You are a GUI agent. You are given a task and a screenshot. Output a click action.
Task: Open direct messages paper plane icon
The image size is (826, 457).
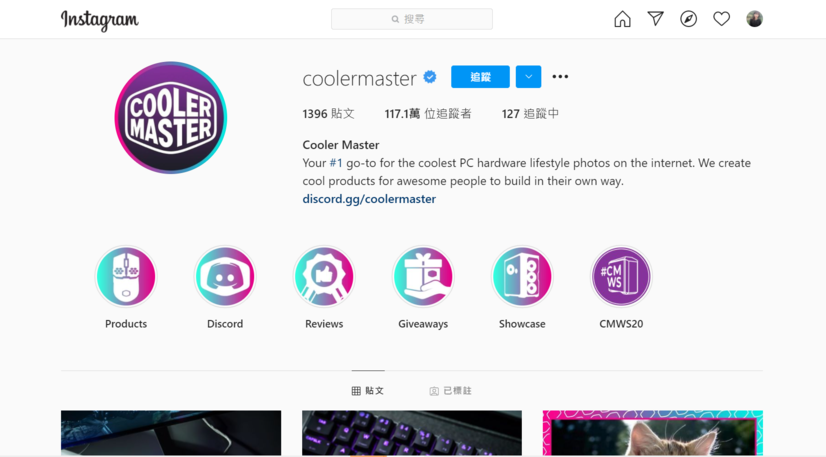[655, 19]
